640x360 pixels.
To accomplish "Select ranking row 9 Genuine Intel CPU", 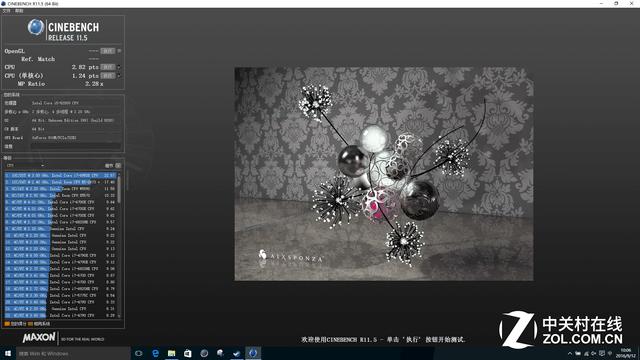I will (60, 229).
